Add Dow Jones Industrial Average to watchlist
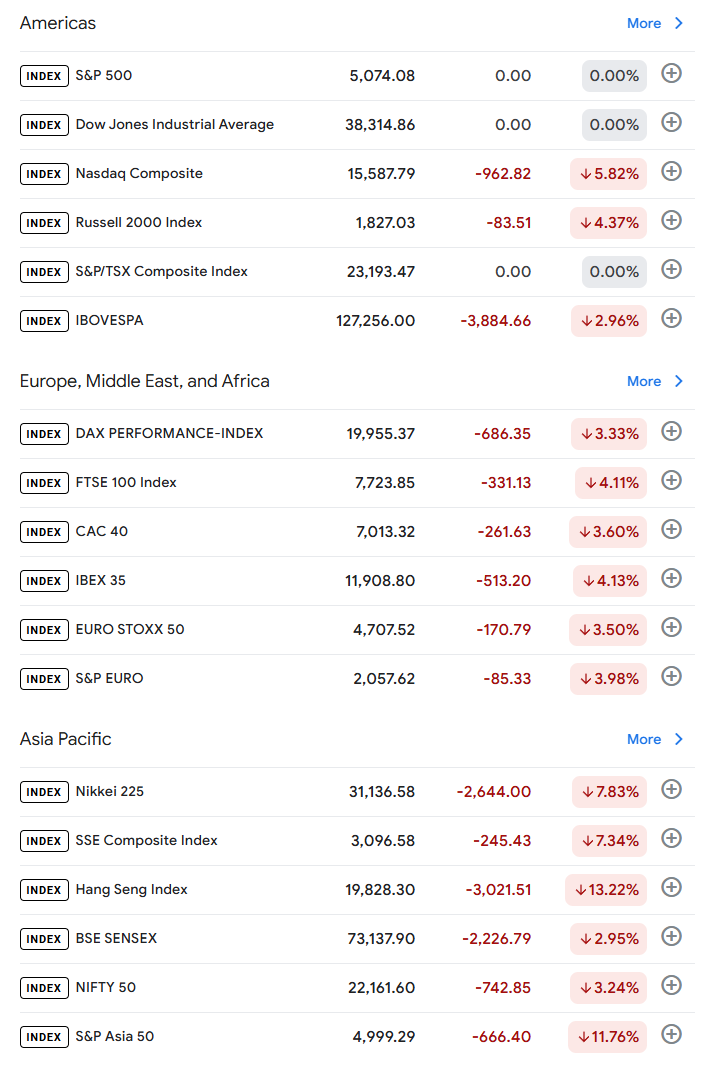This screenshot has height=1080, width=710. (671, 122)
